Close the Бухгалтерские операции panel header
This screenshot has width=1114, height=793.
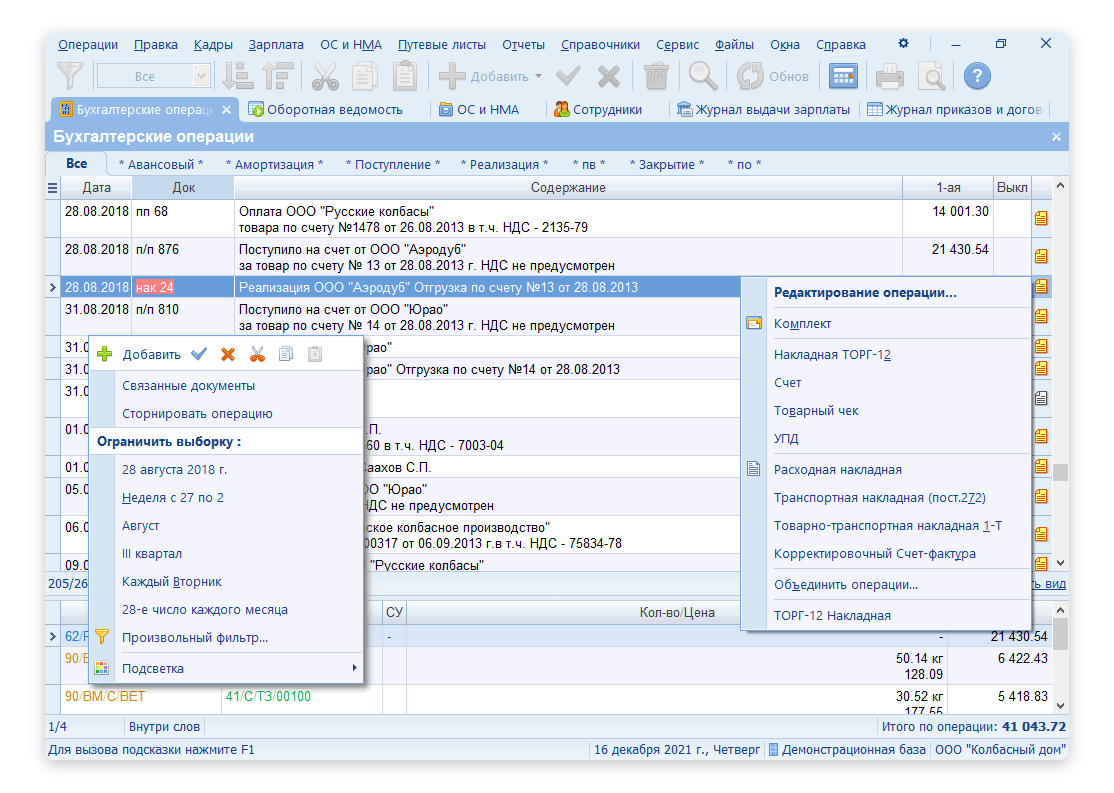tap(1056, 136)
